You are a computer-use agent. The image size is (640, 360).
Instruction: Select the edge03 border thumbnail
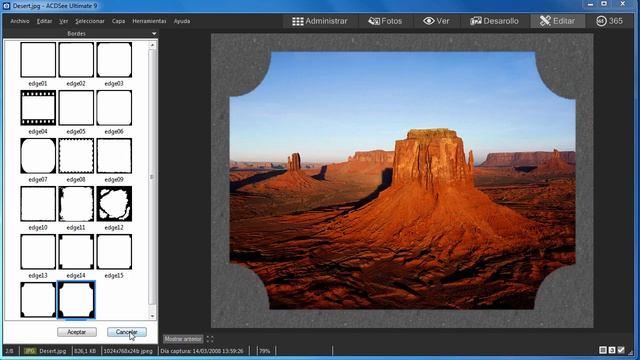click(x=114, y=60)
